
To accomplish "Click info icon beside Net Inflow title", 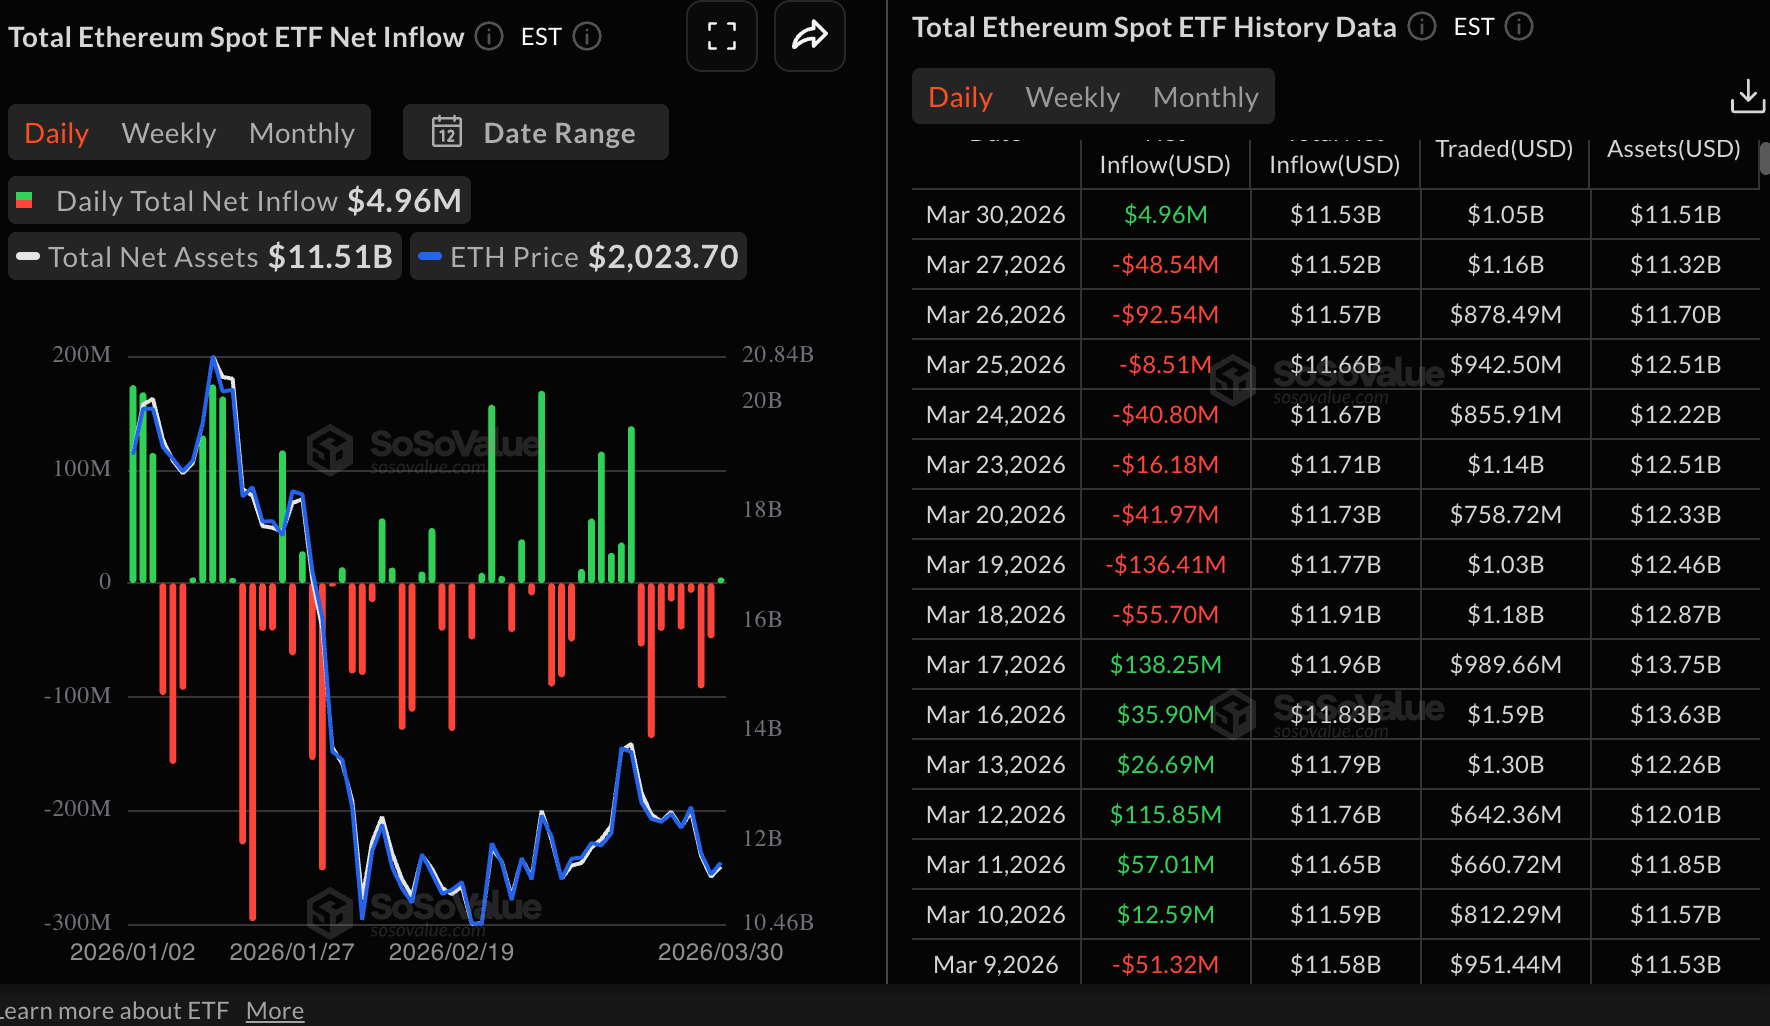I will click(x=489, y=37).
